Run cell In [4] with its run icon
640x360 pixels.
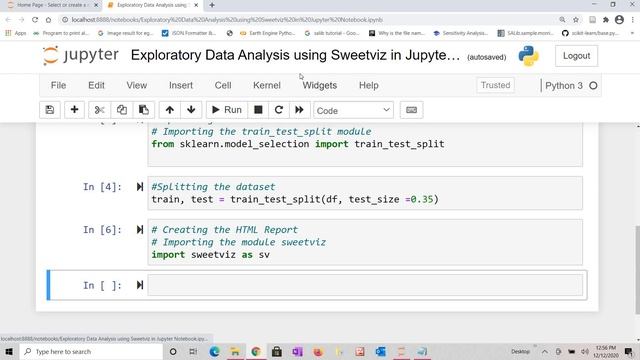point(140,187)
